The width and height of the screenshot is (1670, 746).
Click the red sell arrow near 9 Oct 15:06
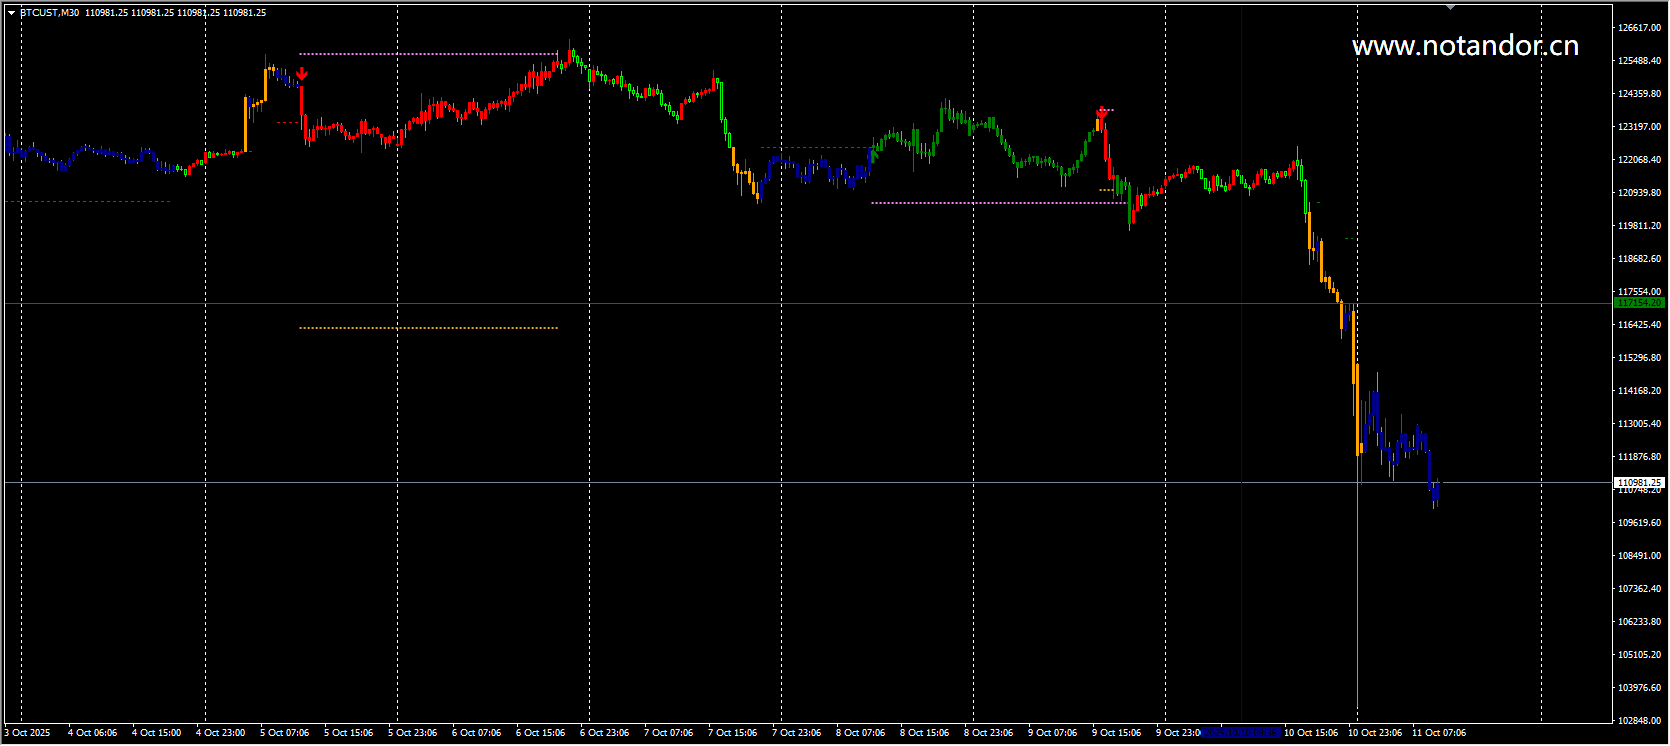pos(1102,113)
